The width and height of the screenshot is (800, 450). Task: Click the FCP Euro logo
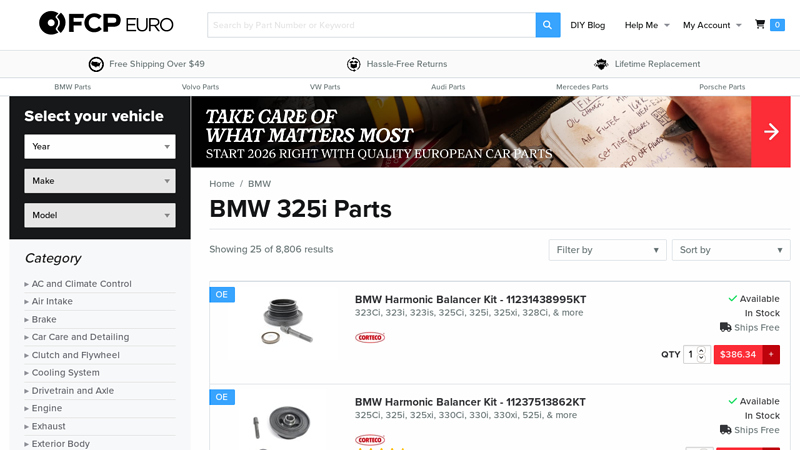[106, 23]
